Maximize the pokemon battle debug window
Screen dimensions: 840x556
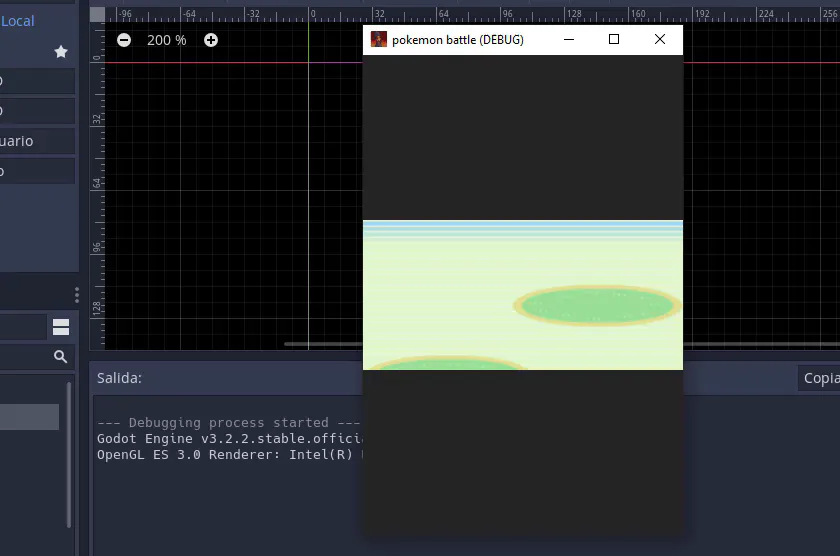pyautogui.click(x=614, y=40)
